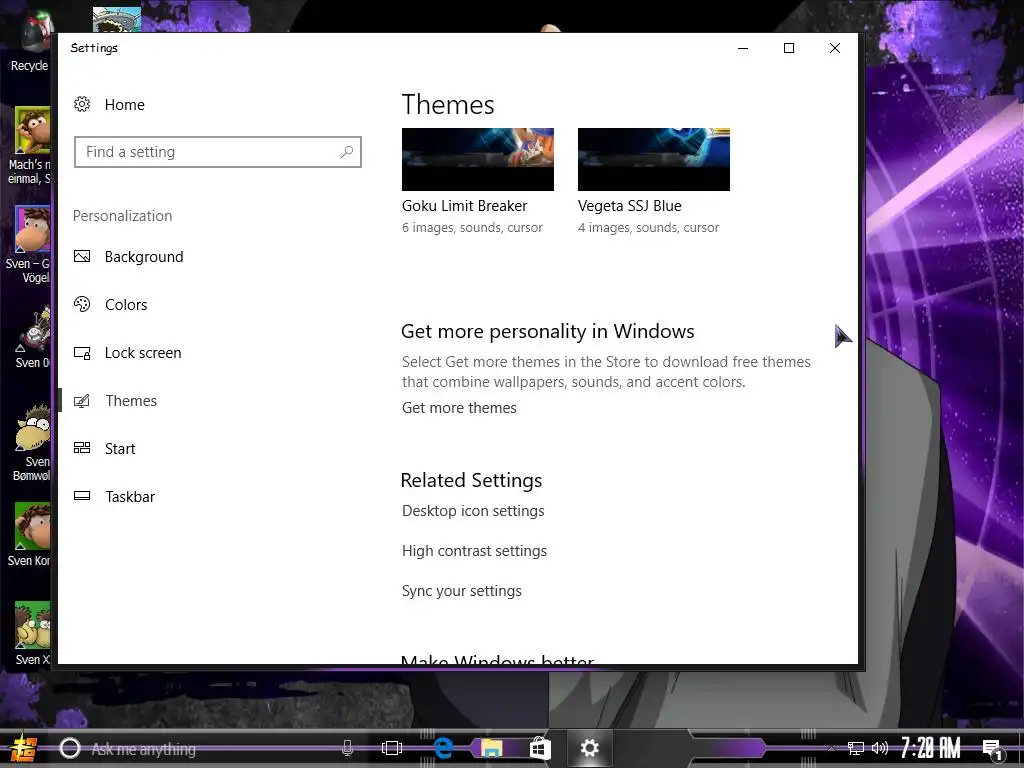Open the network icon in system tray
This screenshot has height=768, width=1024.
point(856,748)
